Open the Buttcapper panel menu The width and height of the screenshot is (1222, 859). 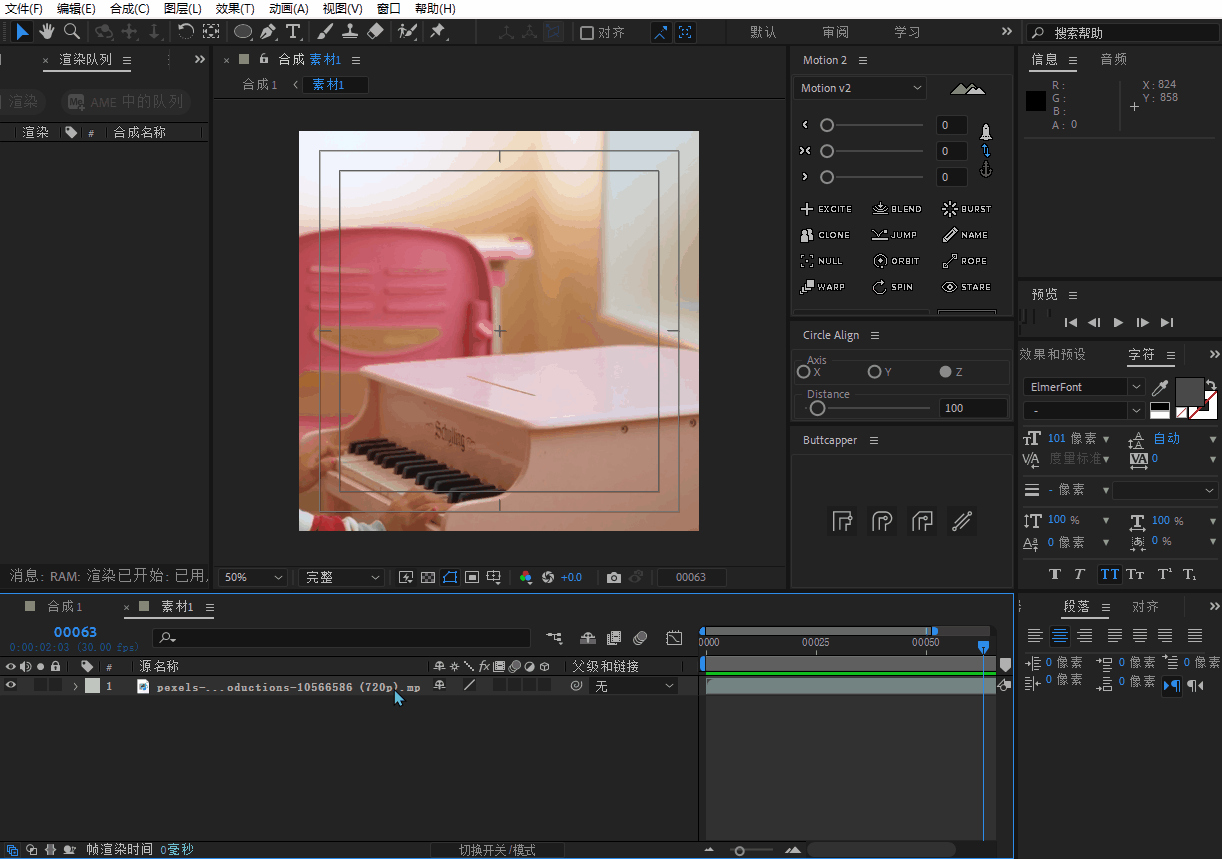click(873, 440)
